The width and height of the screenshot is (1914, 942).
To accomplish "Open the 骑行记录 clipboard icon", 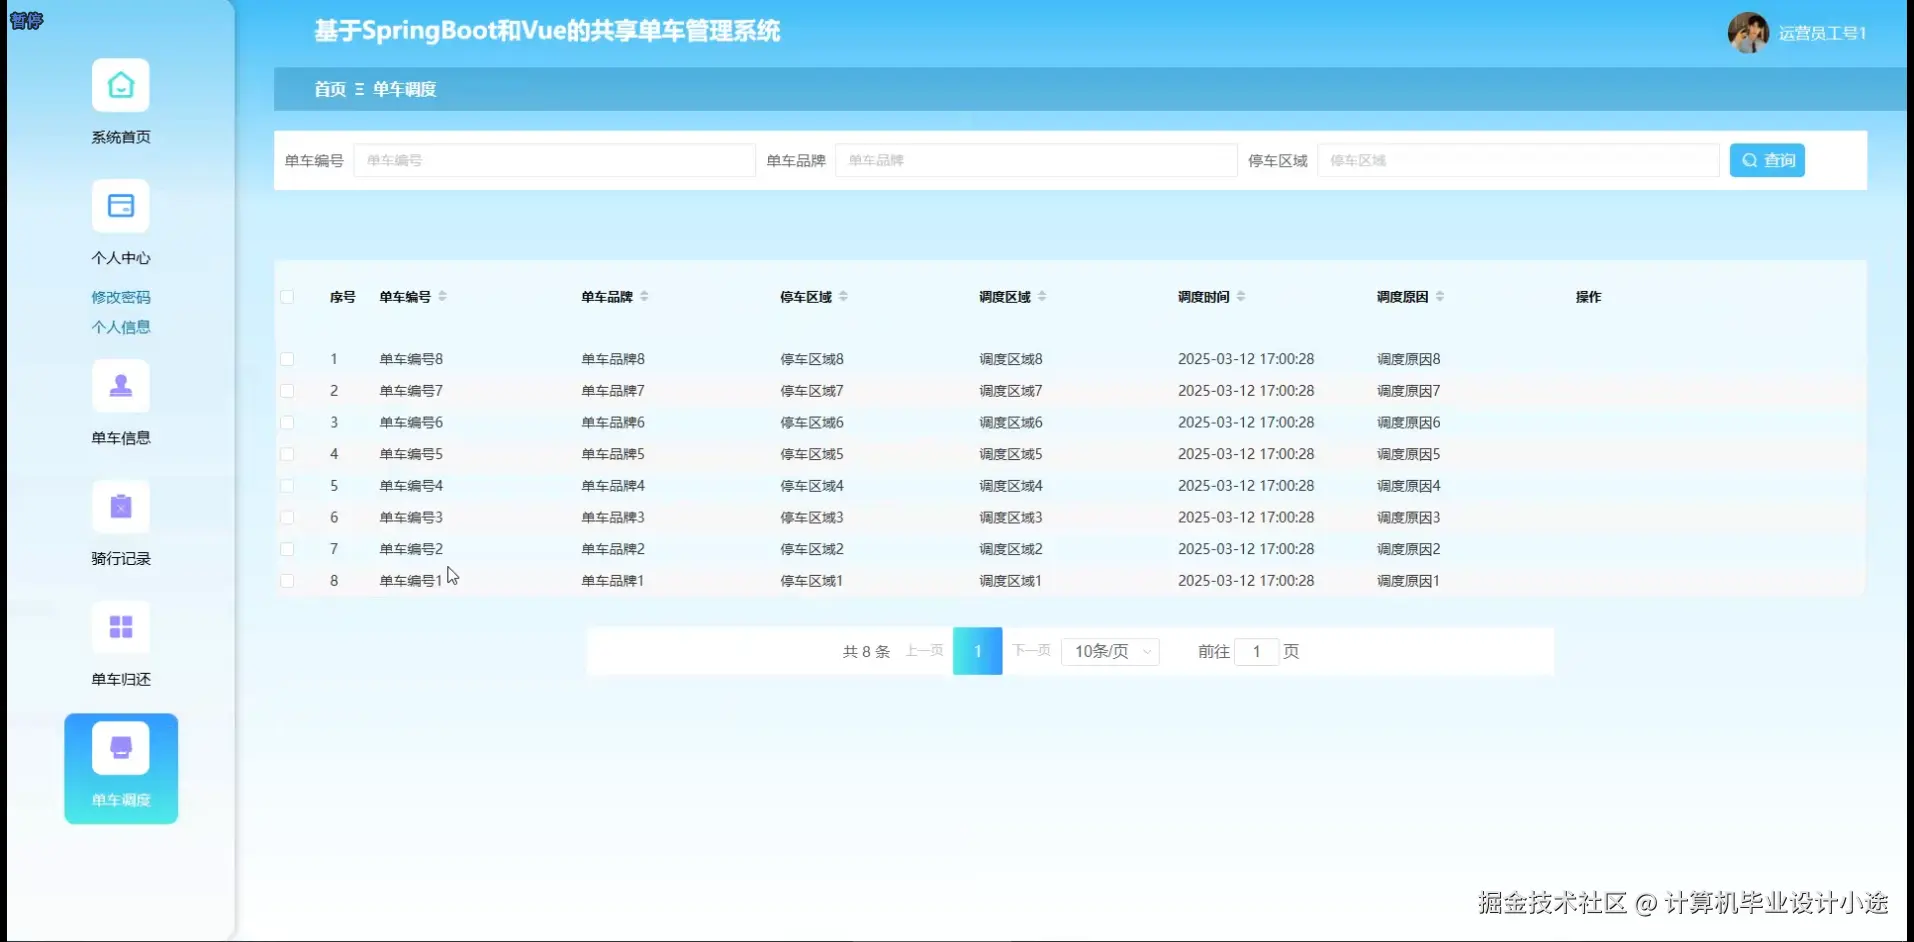I will pyautogui.click(x=121, y=507).
